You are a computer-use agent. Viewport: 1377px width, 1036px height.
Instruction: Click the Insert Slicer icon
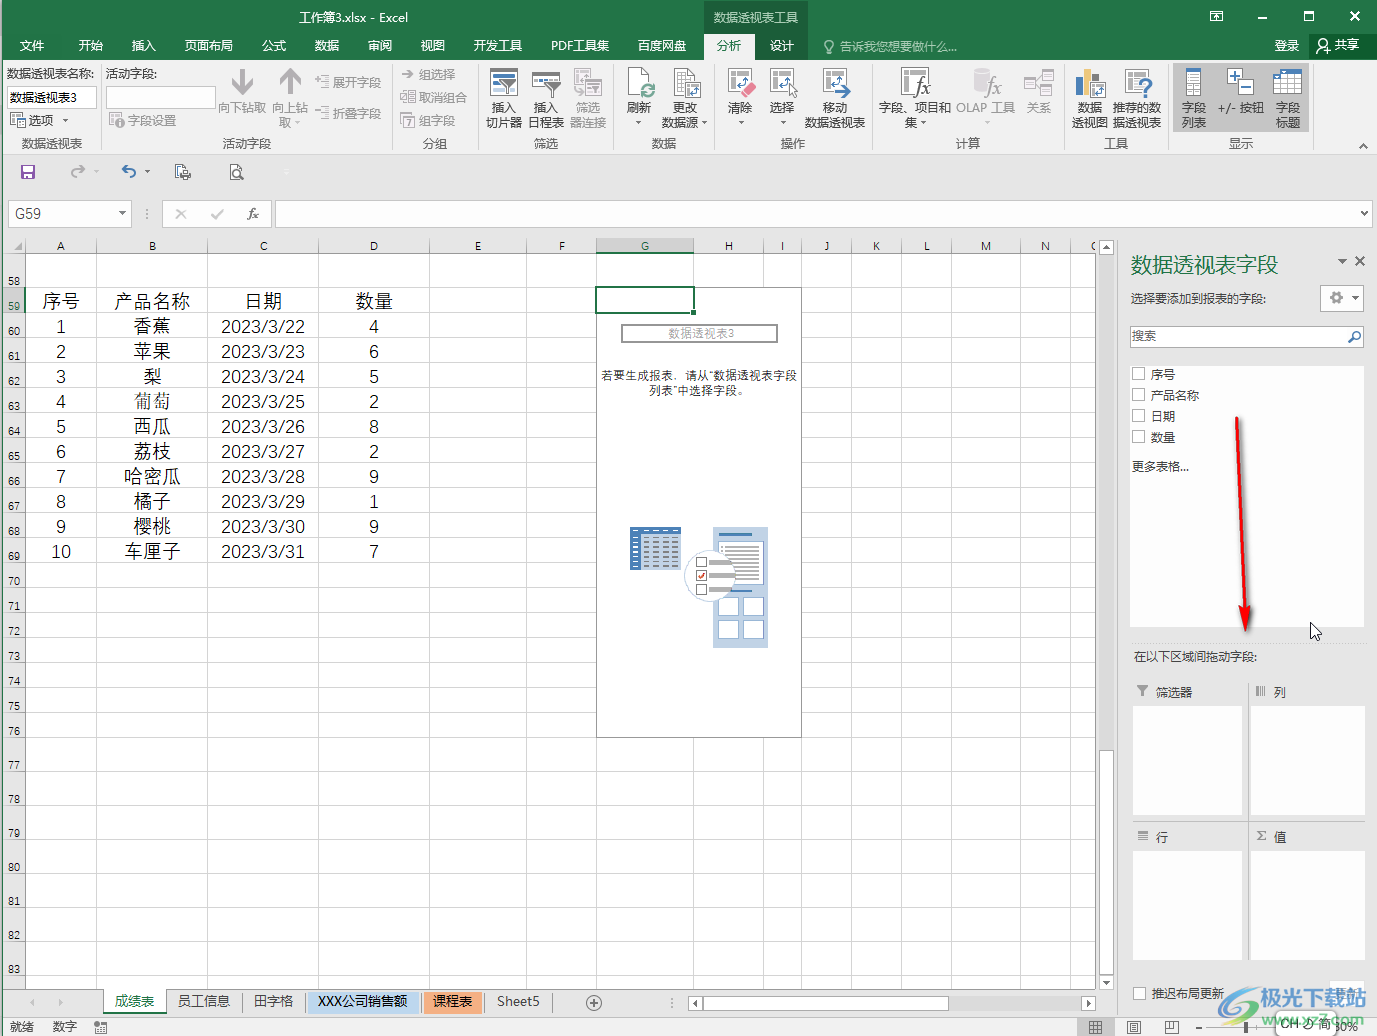[503, 84]
